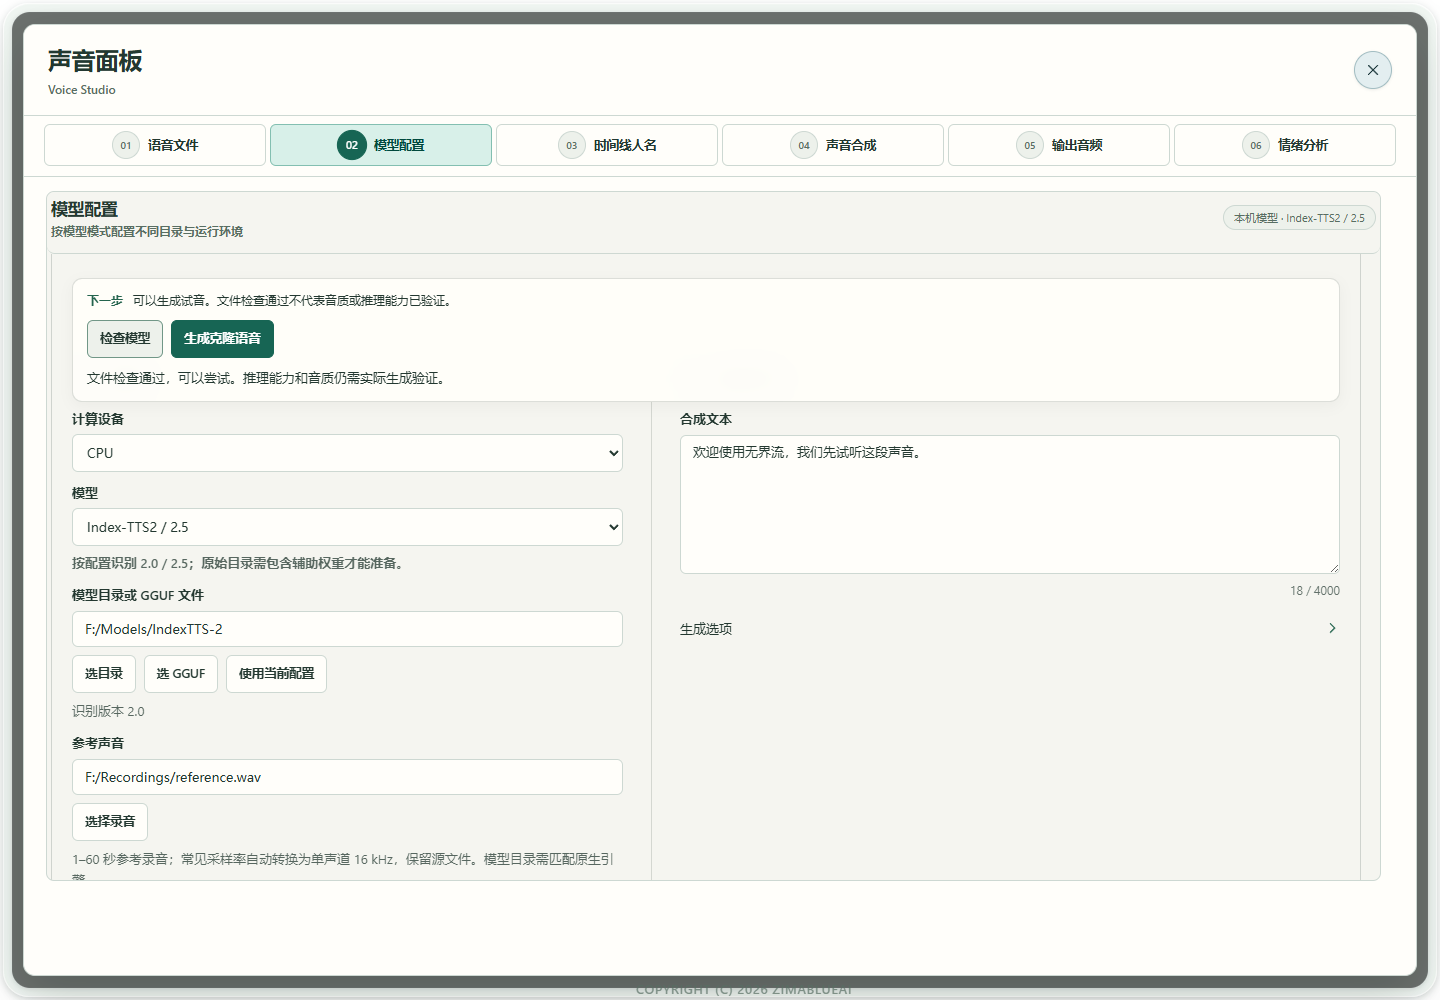Click the 选 GGUF button
The height and width of the screenshot is (1000, 1440).
(181, 674)
